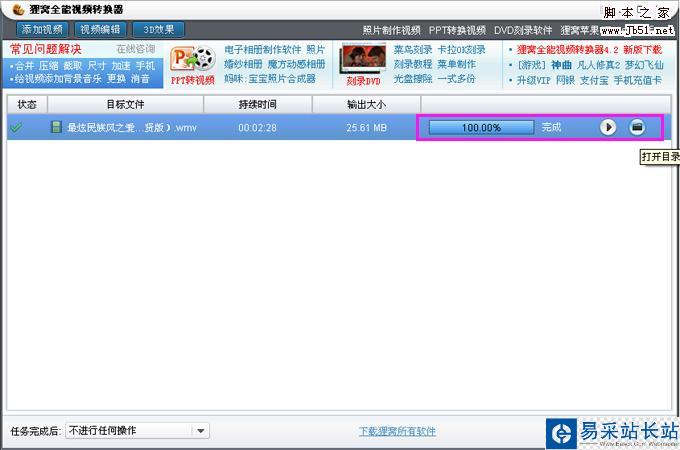
Task: Click the 状态 column header
Action: tap(27, 104)
